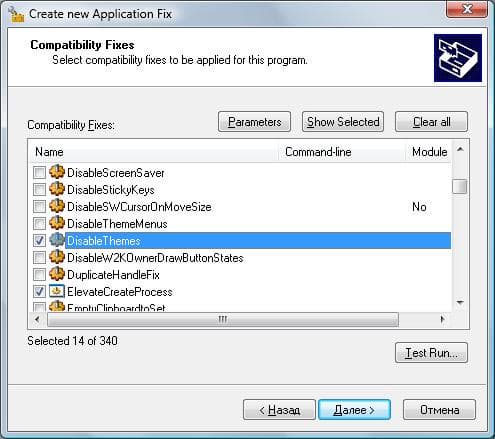495x439 pixels.
Task: Uncheck the ElevateCreateProcess checkbox
Action: click(x=39, y=292)
